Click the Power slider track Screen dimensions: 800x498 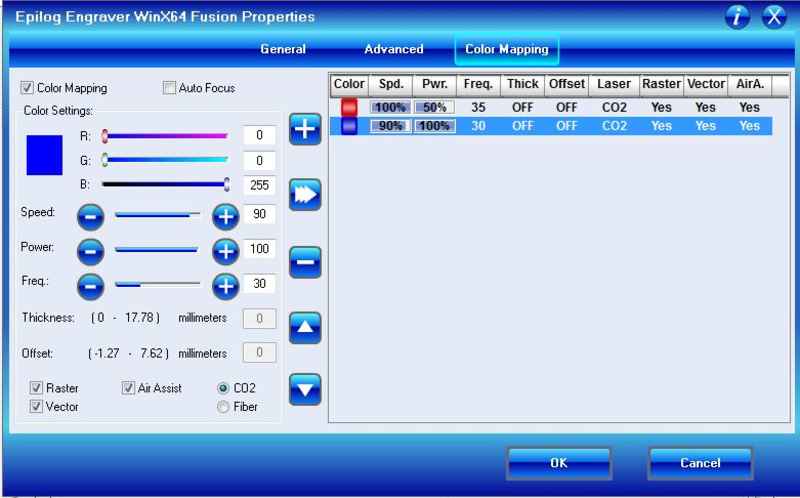pos(157,250)
